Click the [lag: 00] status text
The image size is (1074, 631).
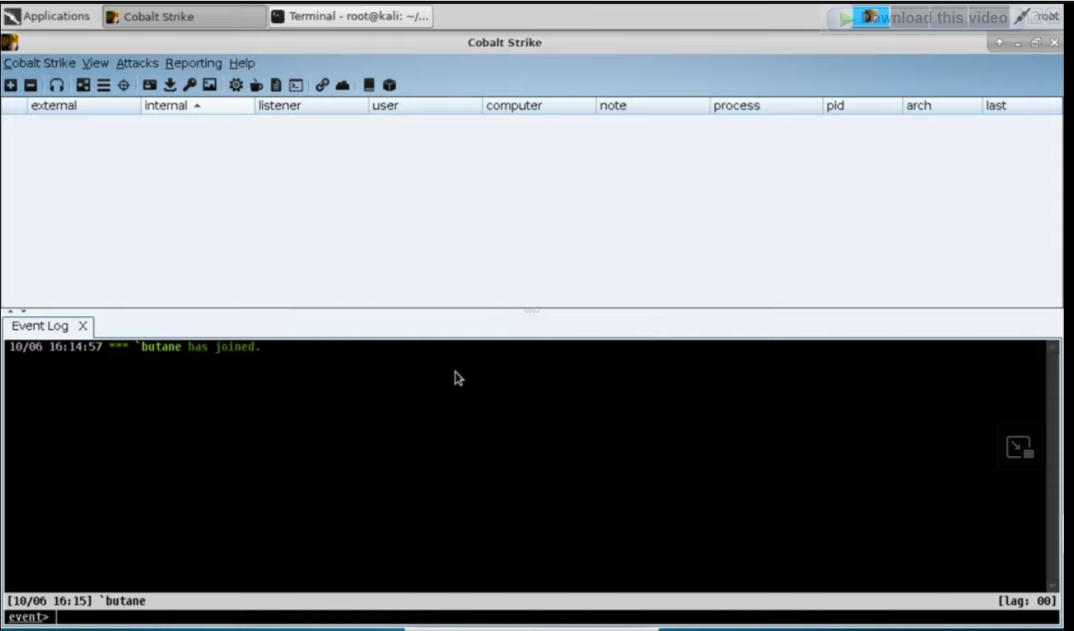pos(1027,601)
